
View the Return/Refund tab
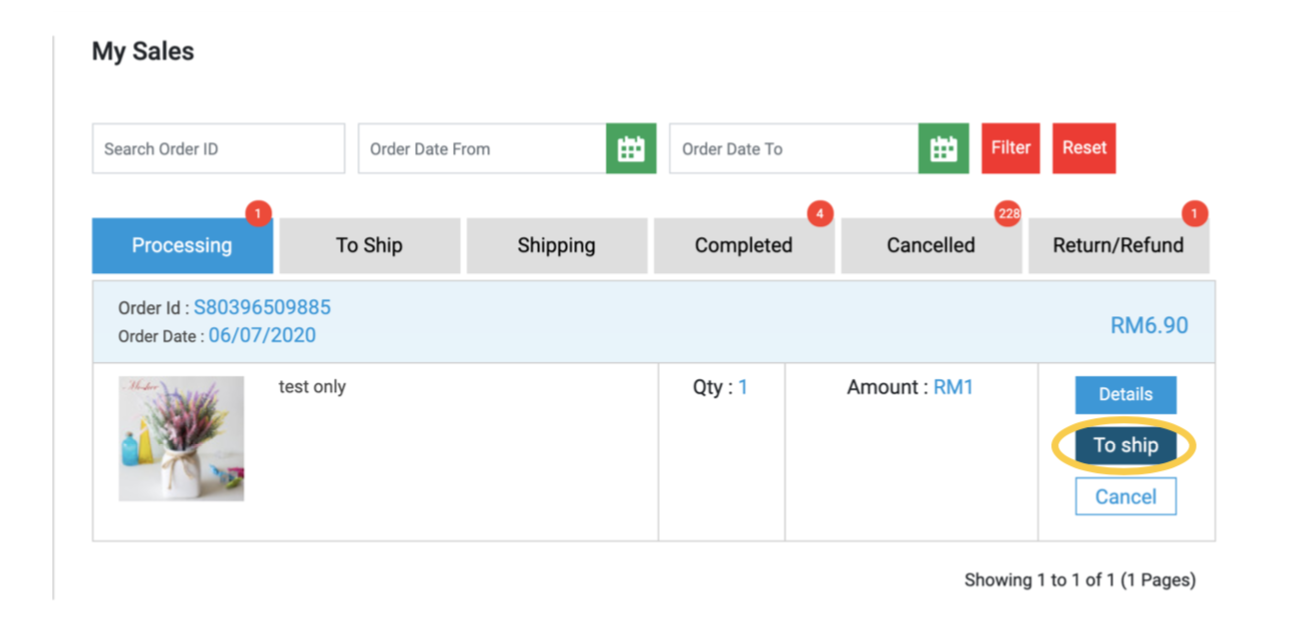click(x=1119, y=246)
